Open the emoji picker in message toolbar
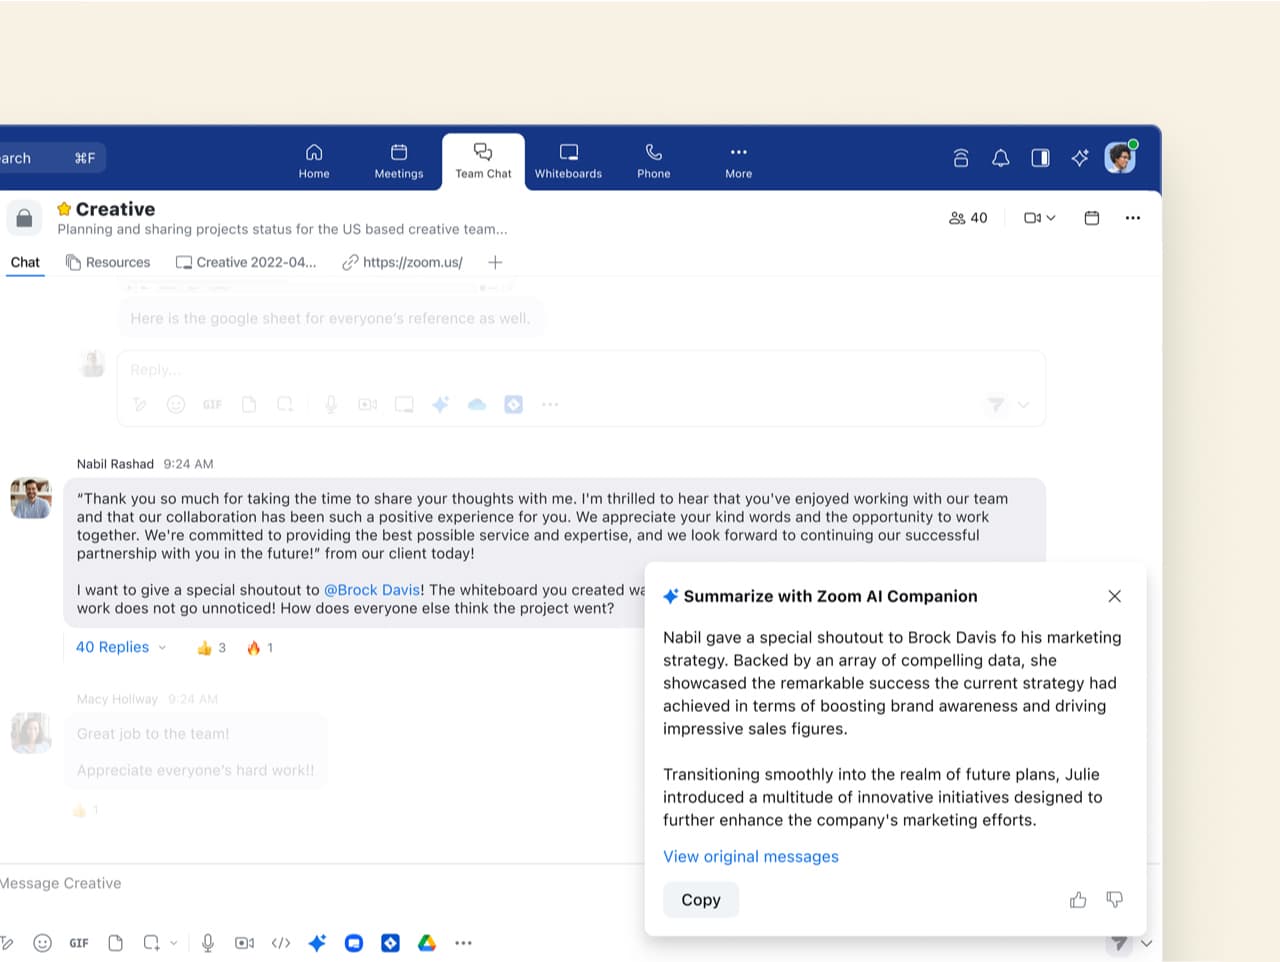 click(42, 943)
